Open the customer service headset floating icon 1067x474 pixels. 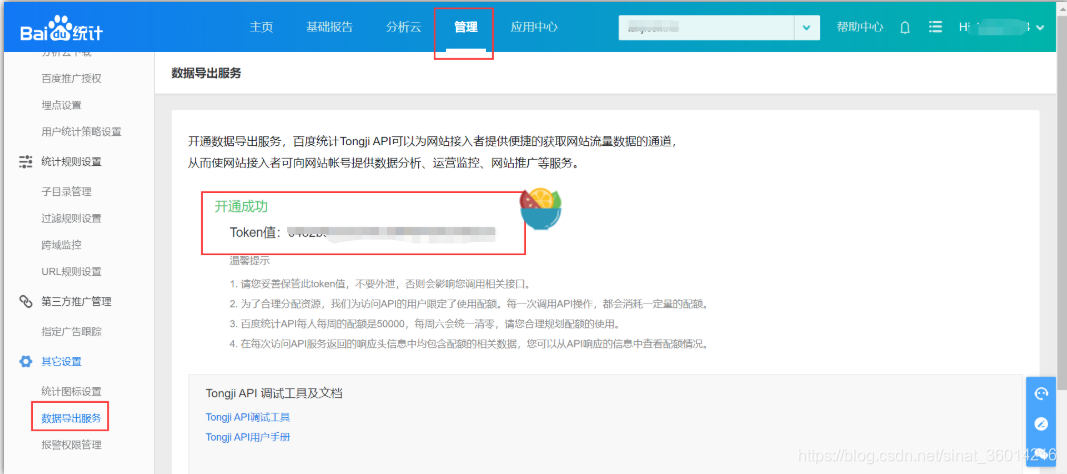coord(1040,393)
